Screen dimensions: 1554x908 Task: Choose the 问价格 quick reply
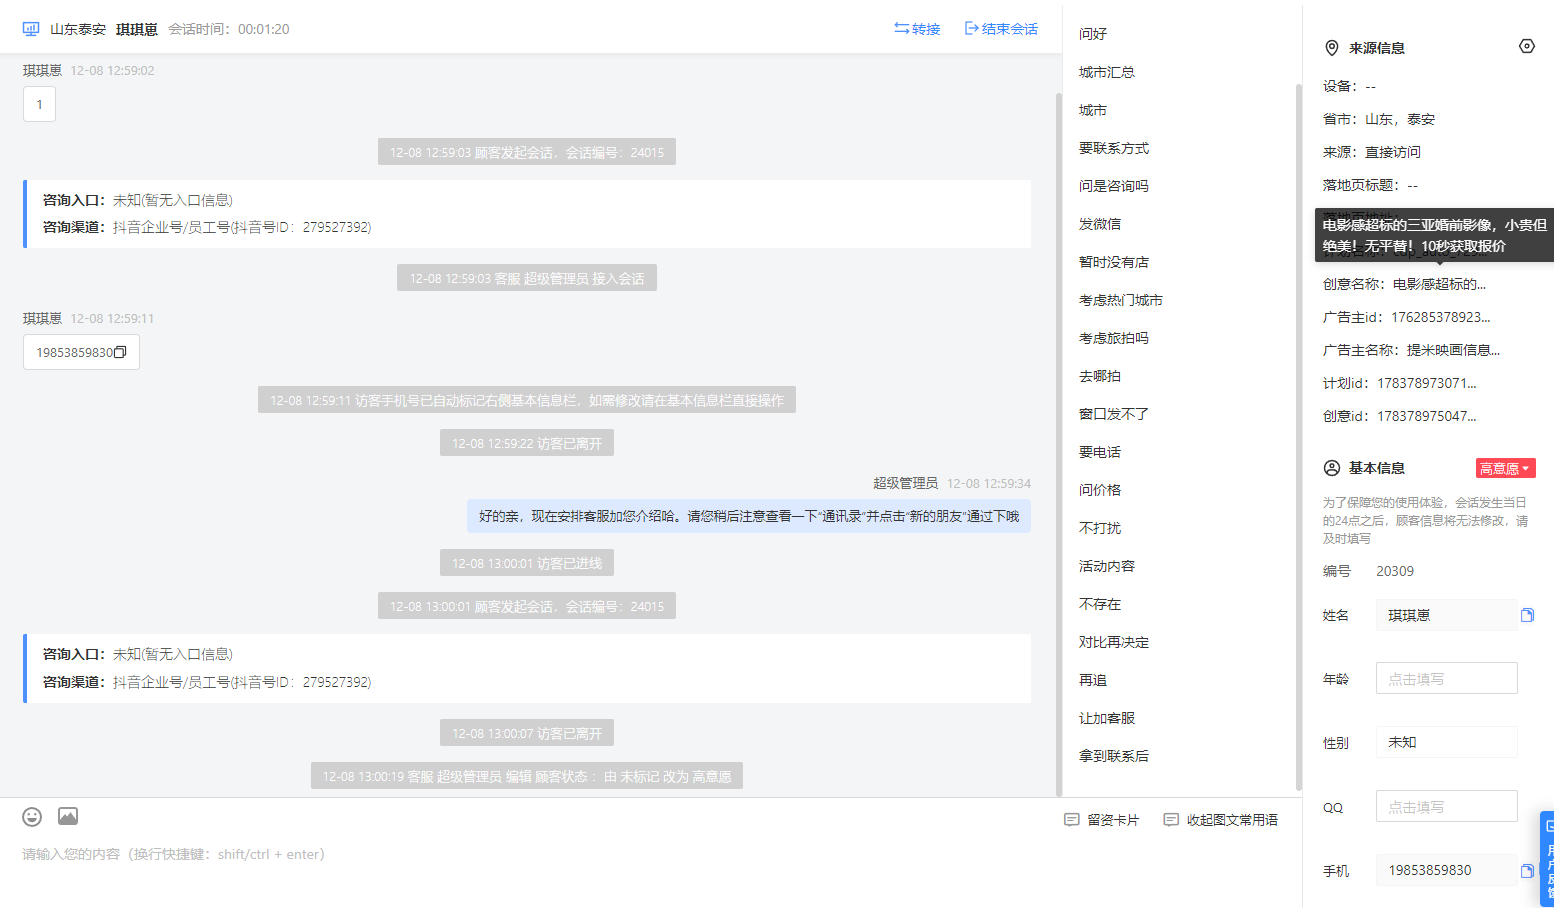pyautogui.click(x=1100, y=490)
